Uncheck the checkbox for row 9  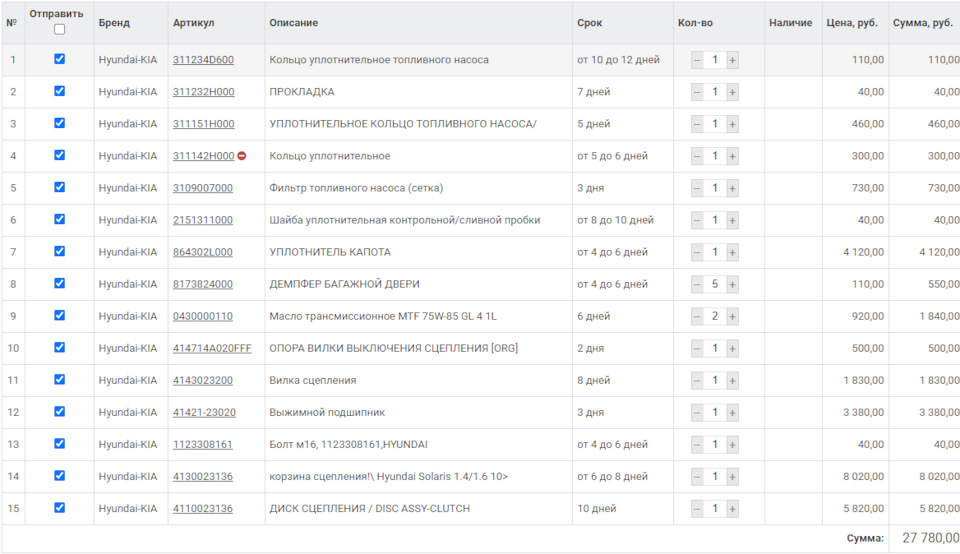(x=59, y=315)
